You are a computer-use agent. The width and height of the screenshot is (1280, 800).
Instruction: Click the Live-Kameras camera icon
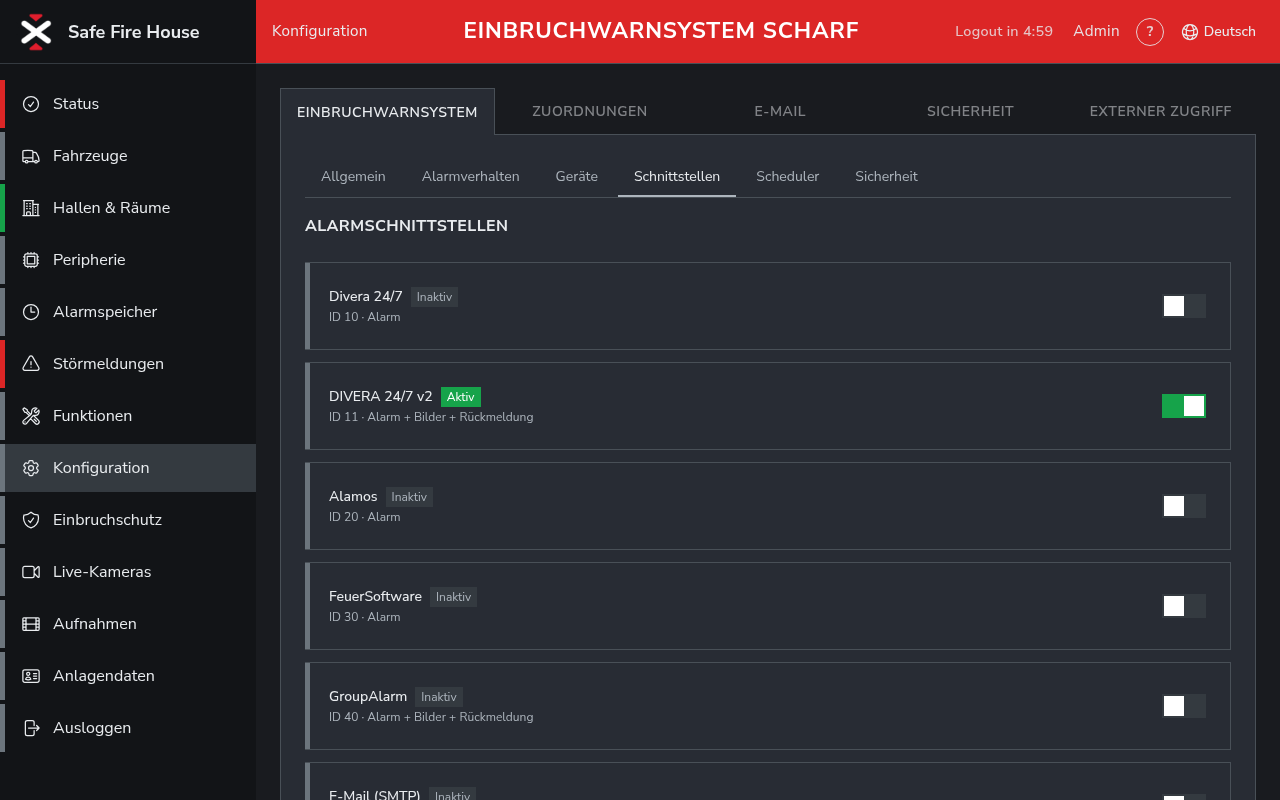click(x=31, y=572)
